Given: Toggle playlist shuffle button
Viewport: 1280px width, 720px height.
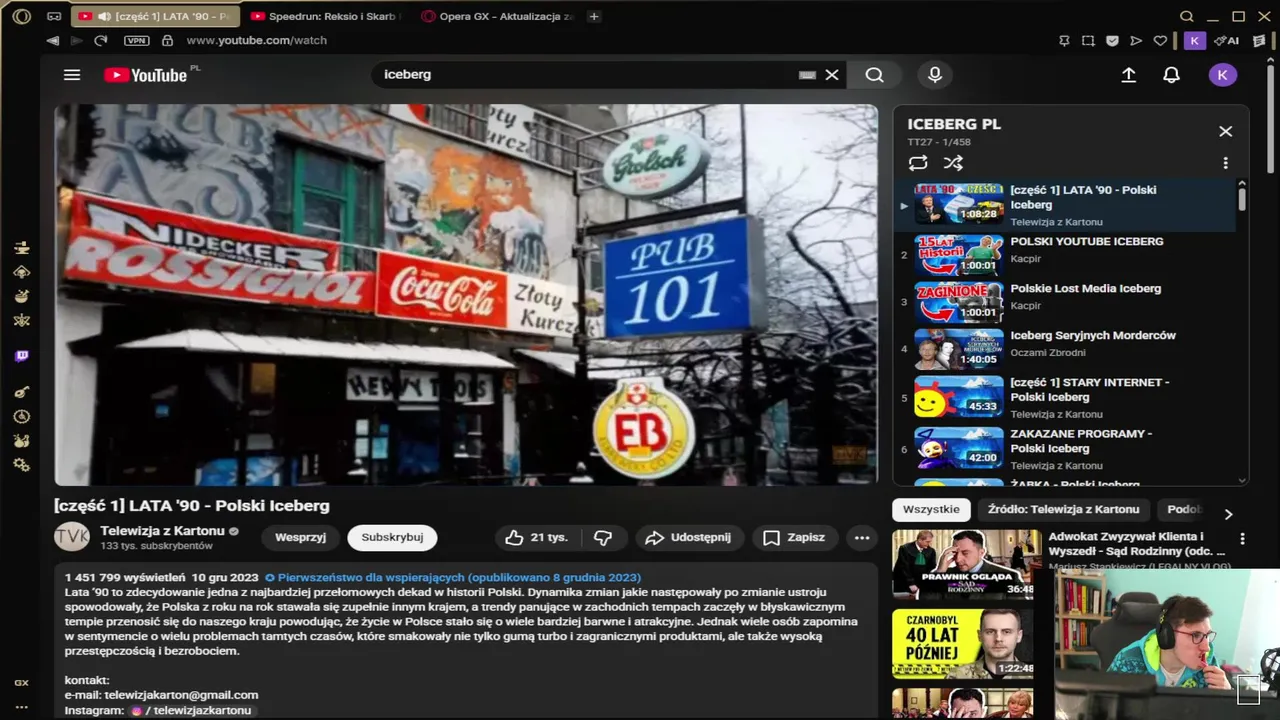Looking at the screenshot, I should tap(953, 163).
